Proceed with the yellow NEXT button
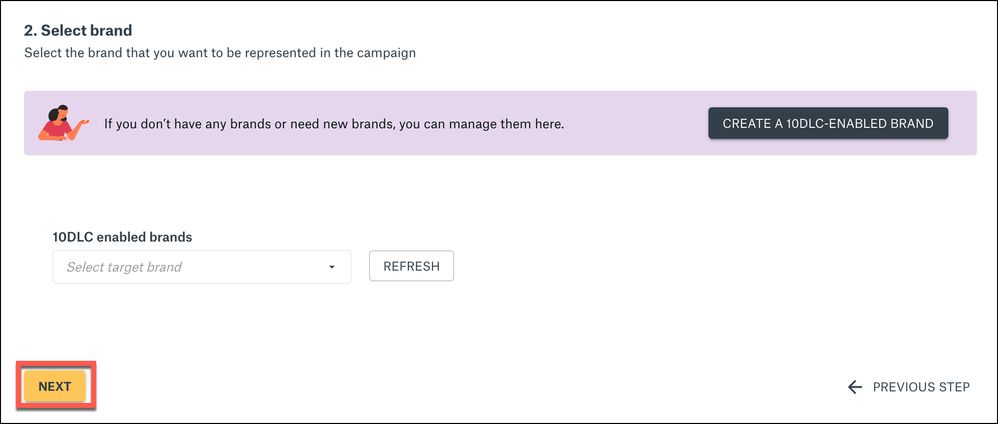Viewport: 998px width, 424px height. 55,387
